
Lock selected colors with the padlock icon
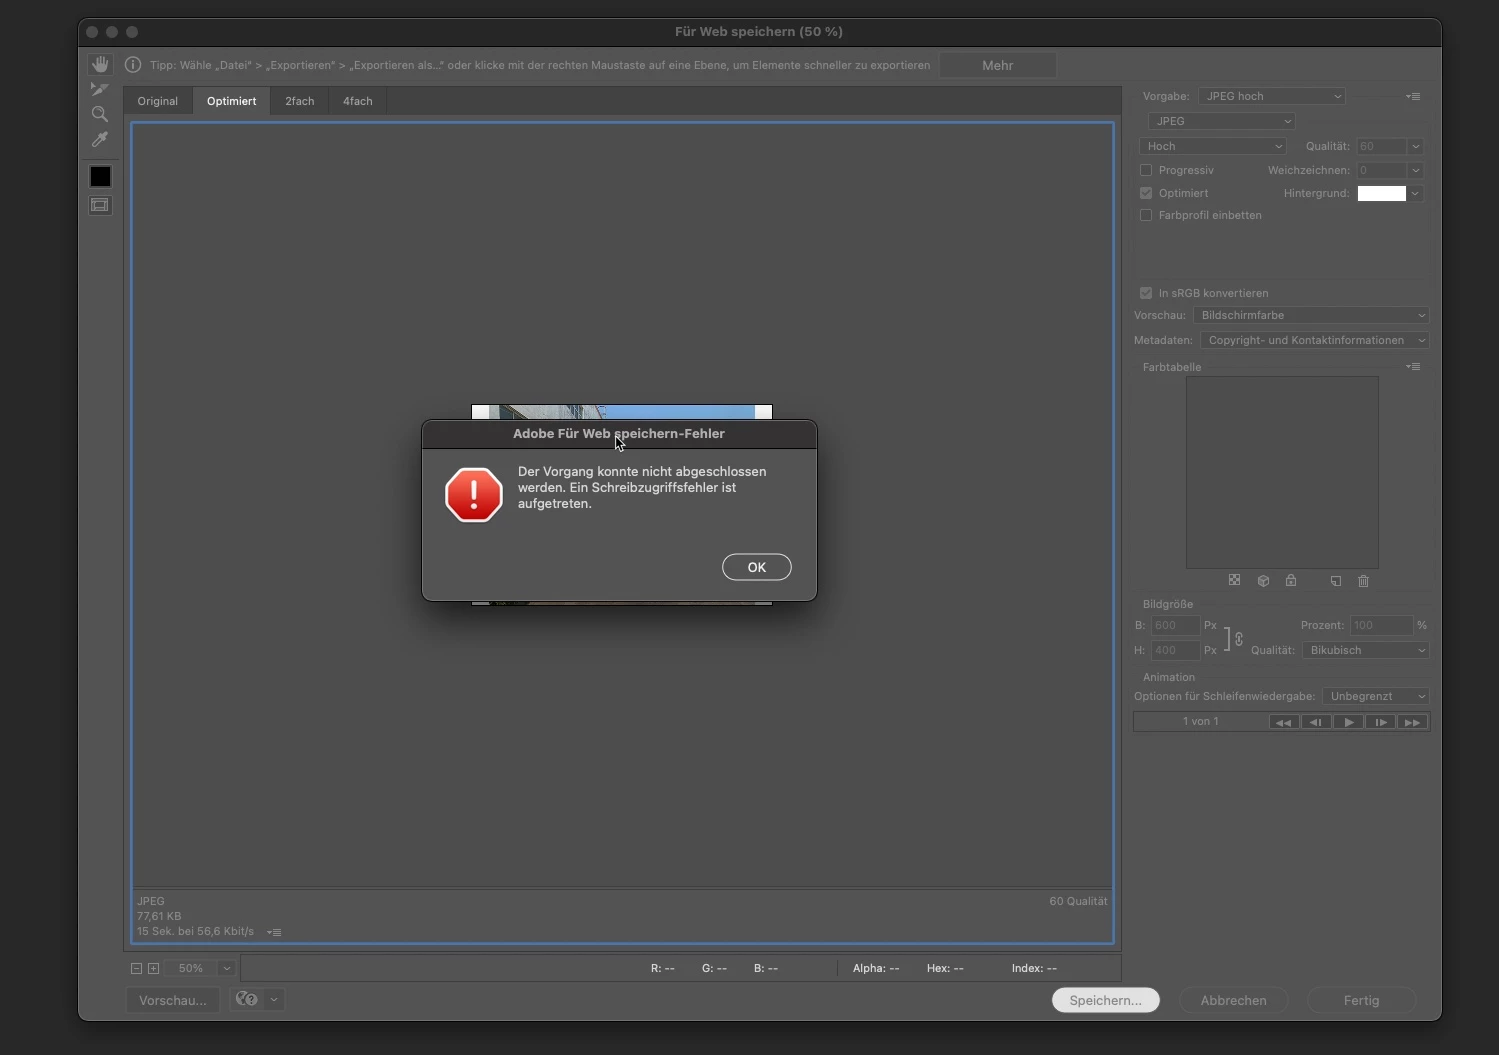point(1291,580)
